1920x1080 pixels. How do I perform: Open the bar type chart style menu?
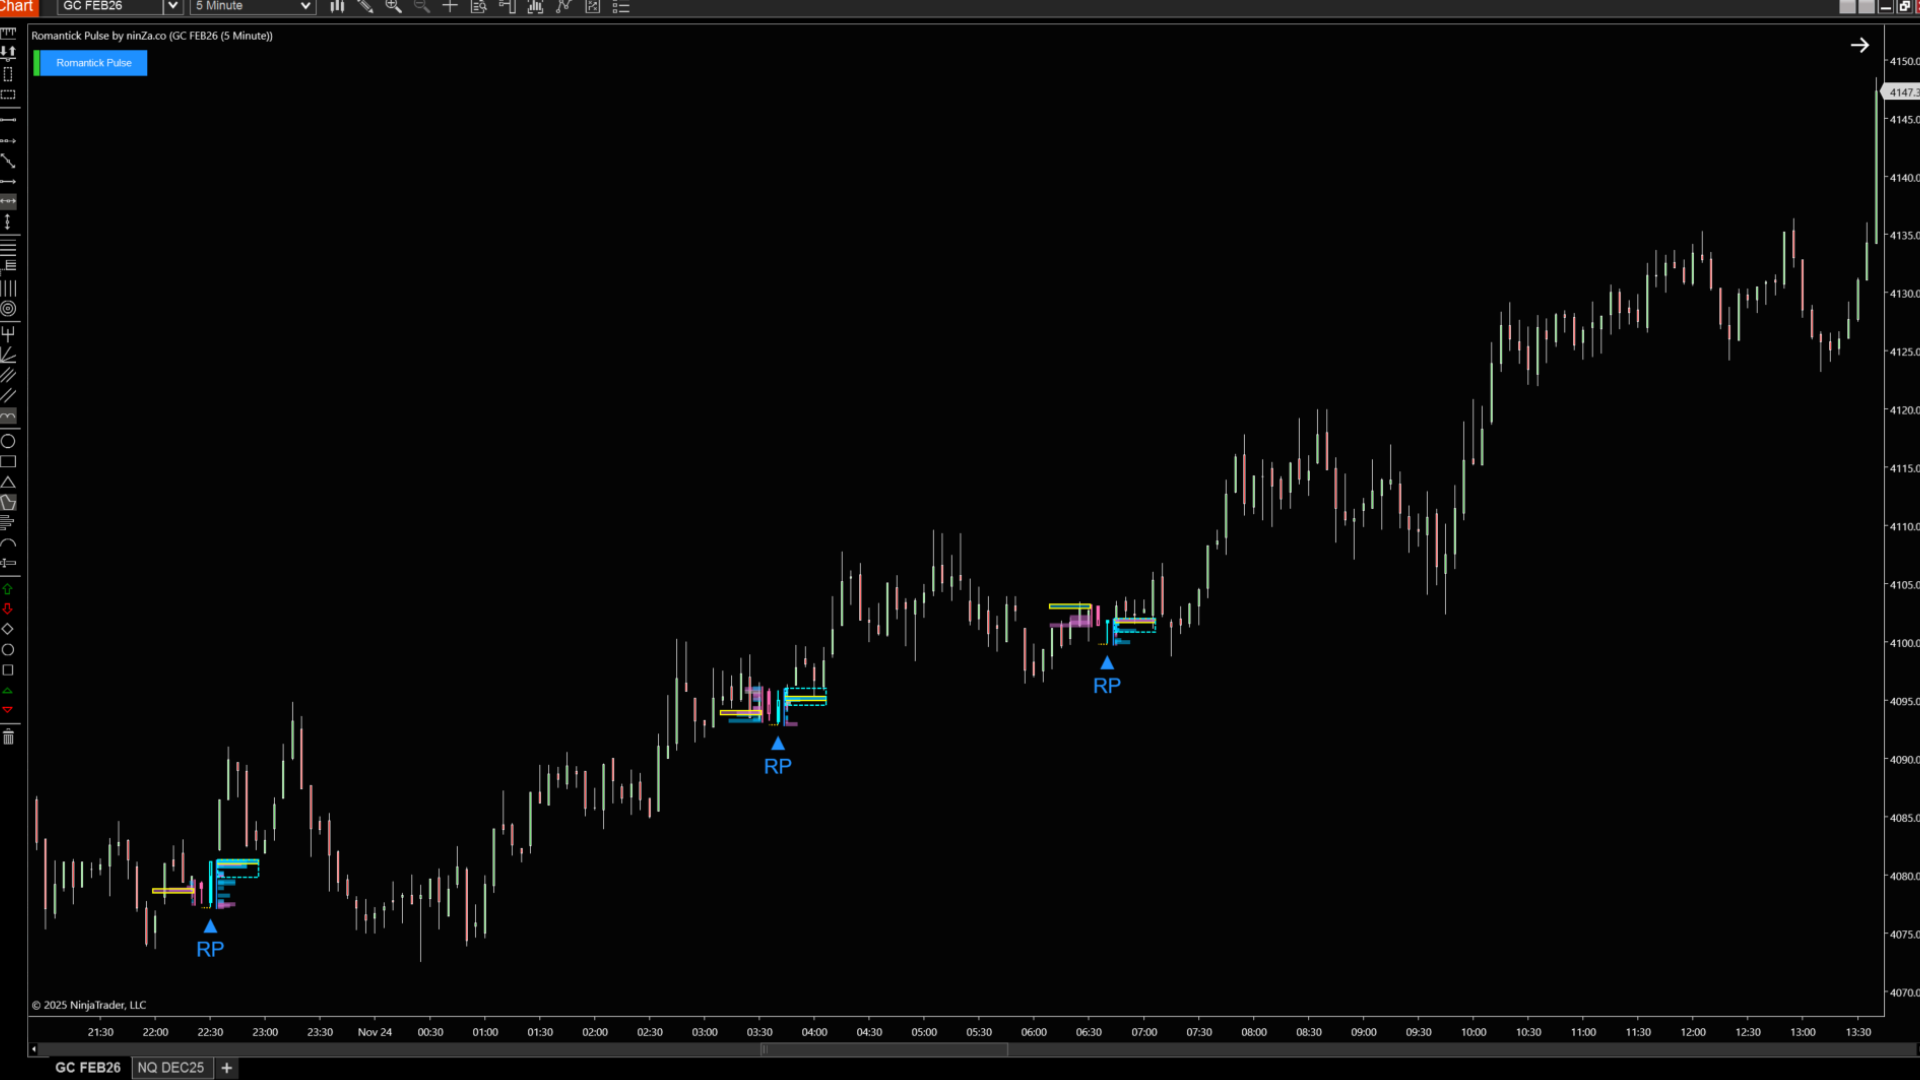[x=337, y=6]
